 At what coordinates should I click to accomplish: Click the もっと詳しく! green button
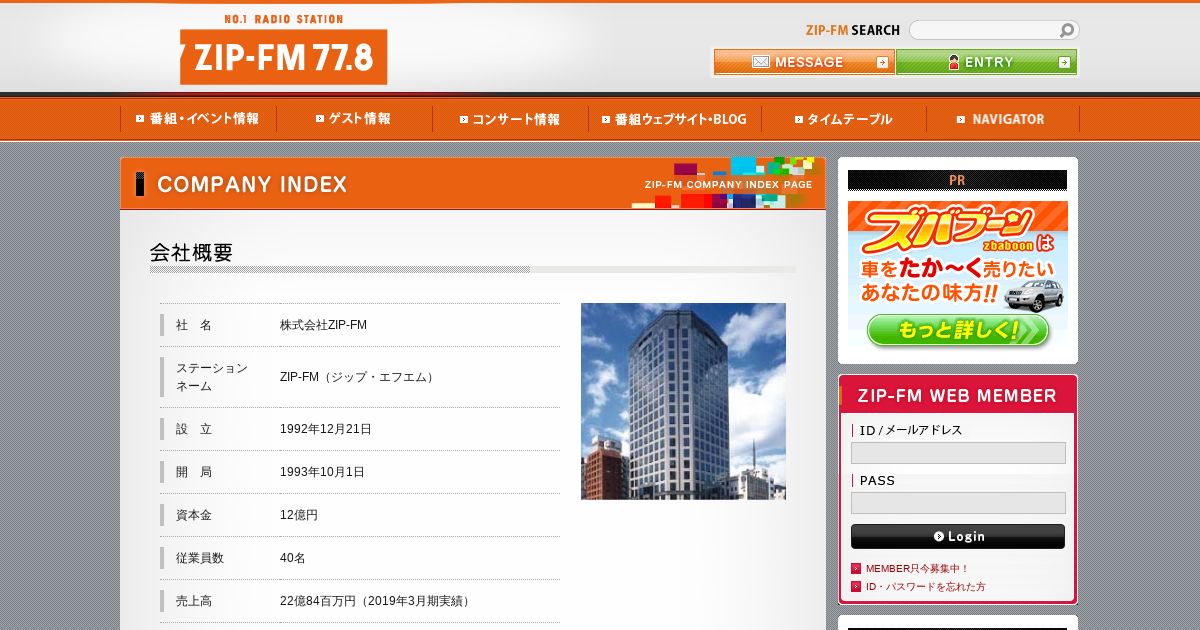958,330
